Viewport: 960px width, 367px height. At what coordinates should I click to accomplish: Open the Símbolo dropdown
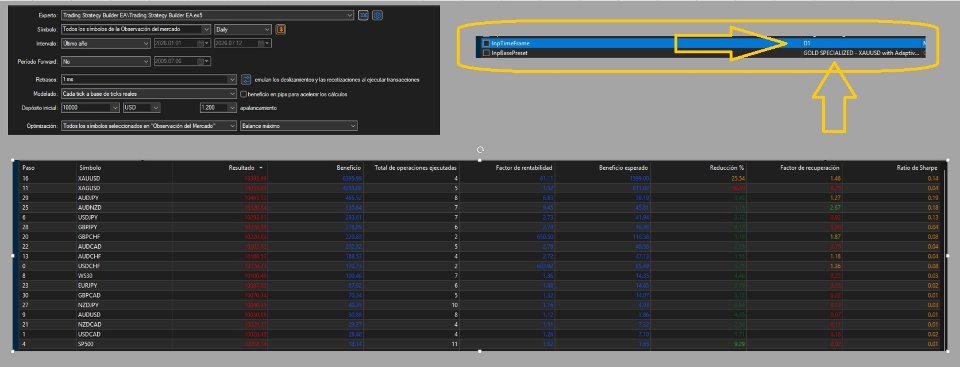pos(136,29)
